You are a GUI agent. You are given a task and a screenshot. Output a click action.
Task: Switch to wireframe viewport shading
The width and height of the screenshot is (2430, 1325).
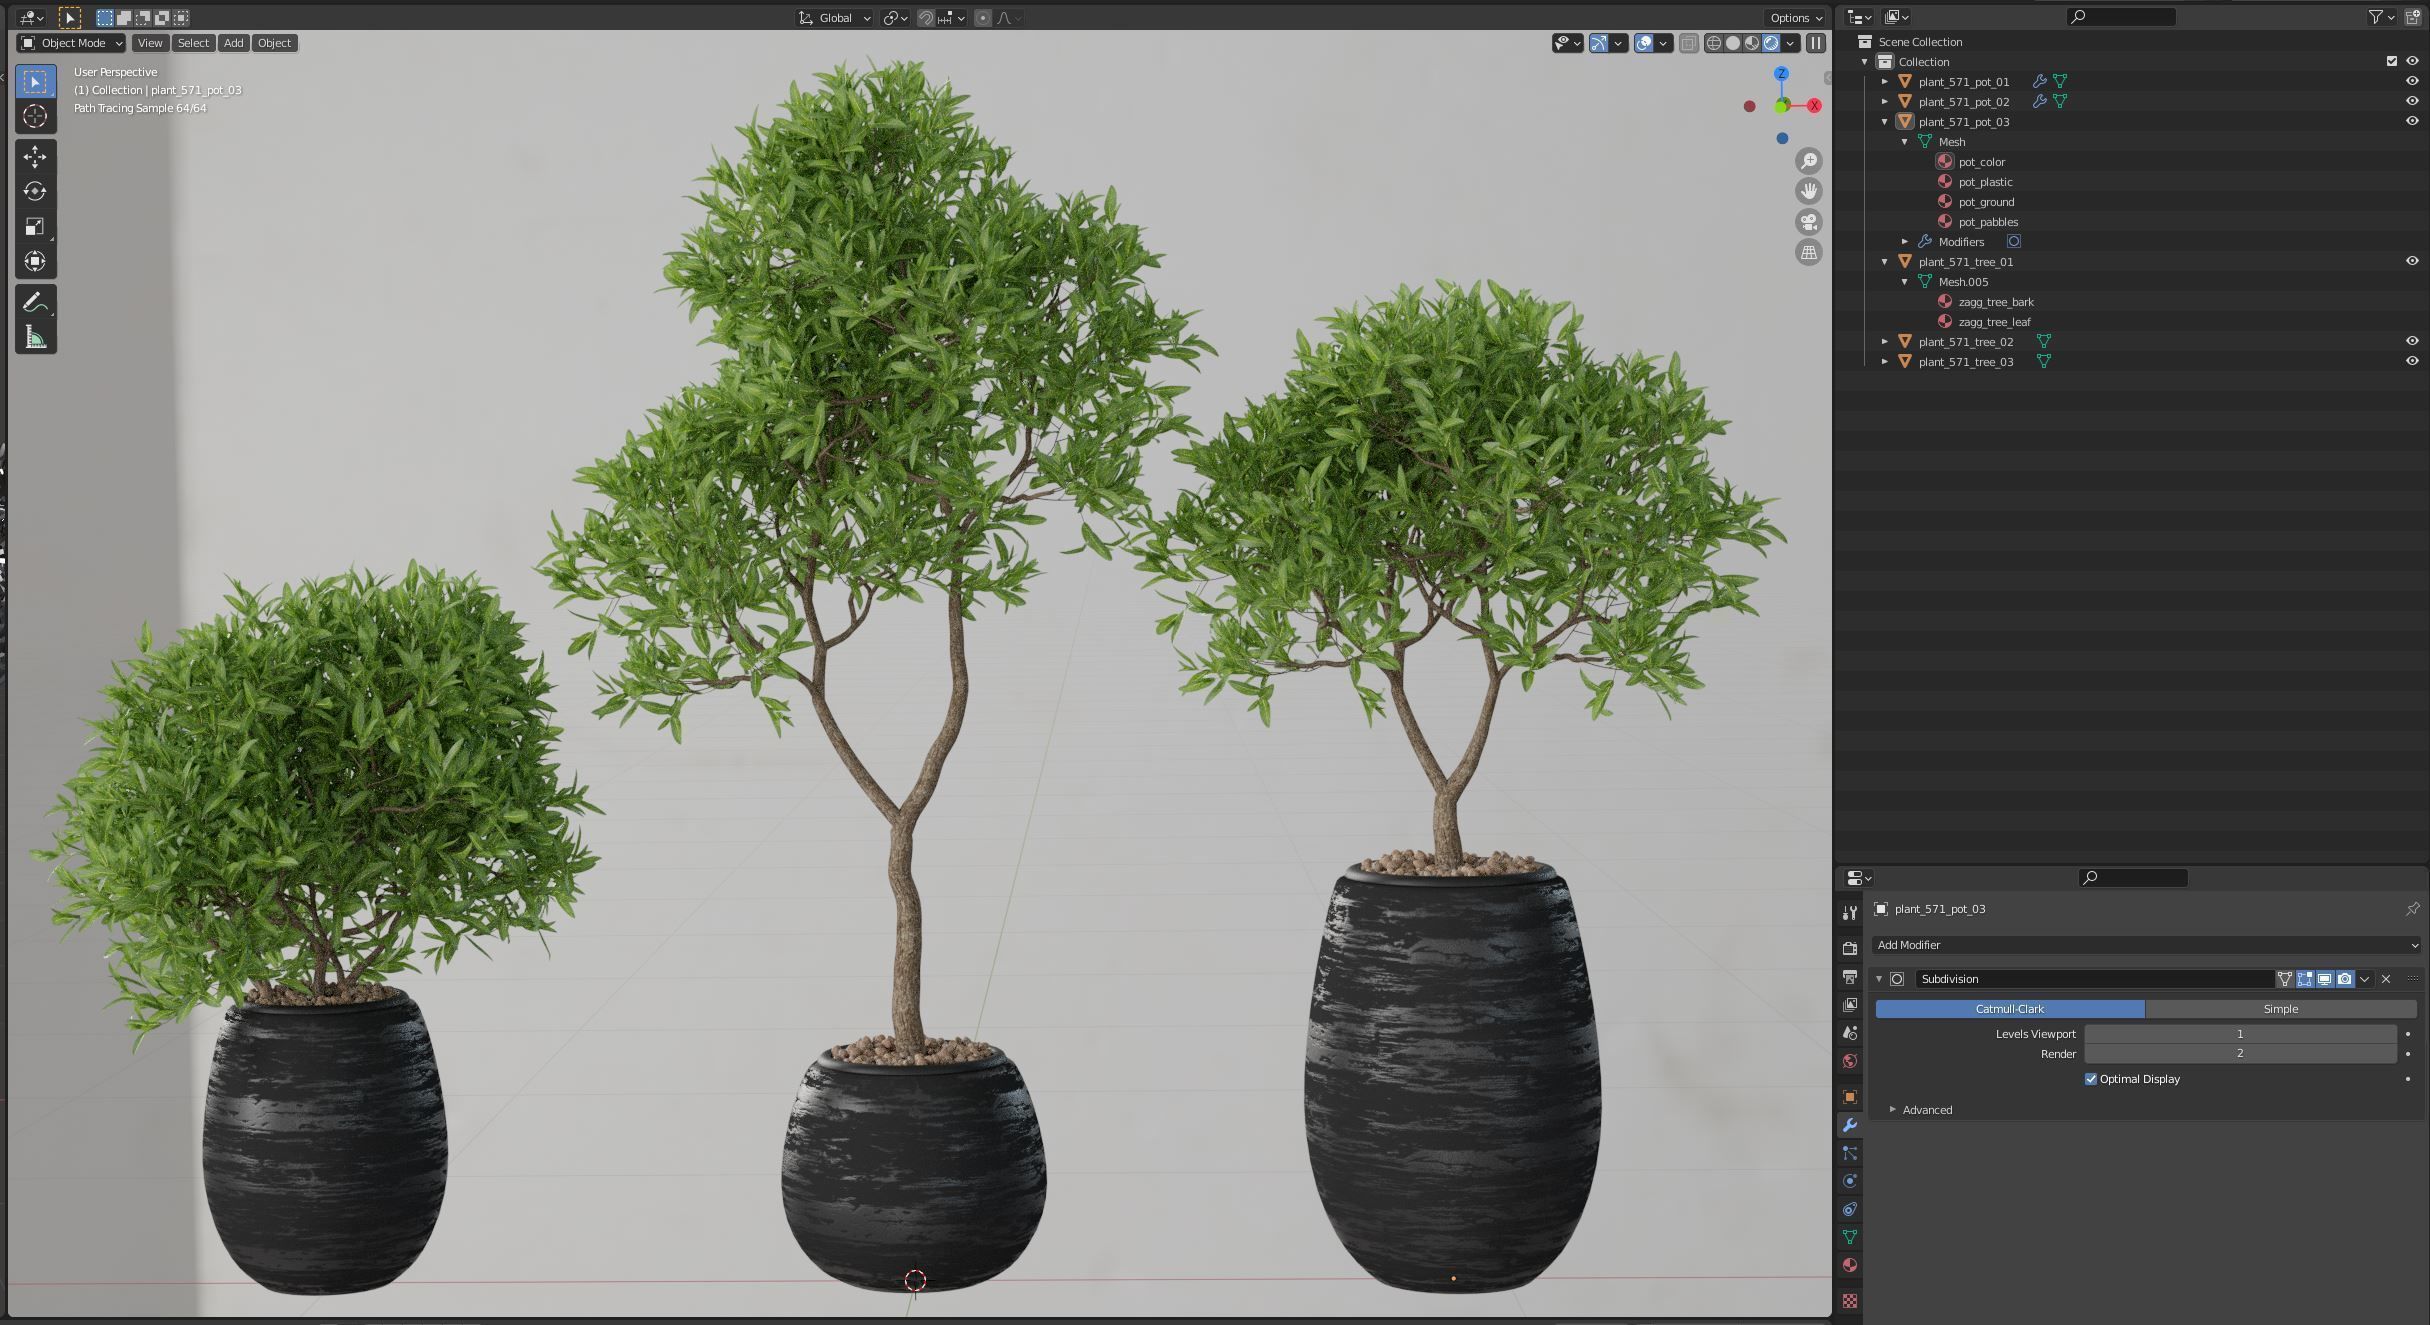click(x=1714, y=43)
